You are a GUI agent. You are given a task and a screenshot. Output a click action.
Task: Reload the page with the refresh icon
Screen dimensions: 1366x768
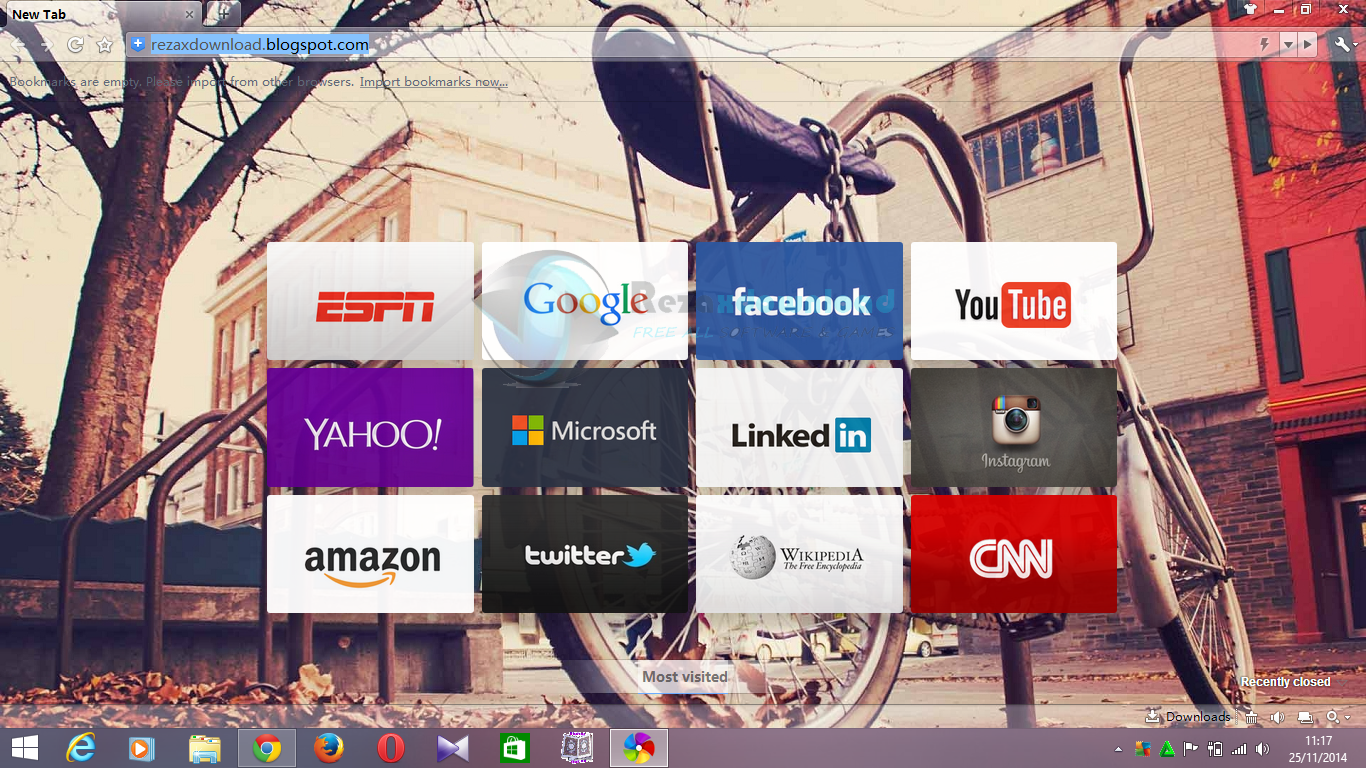click(75, 45)
